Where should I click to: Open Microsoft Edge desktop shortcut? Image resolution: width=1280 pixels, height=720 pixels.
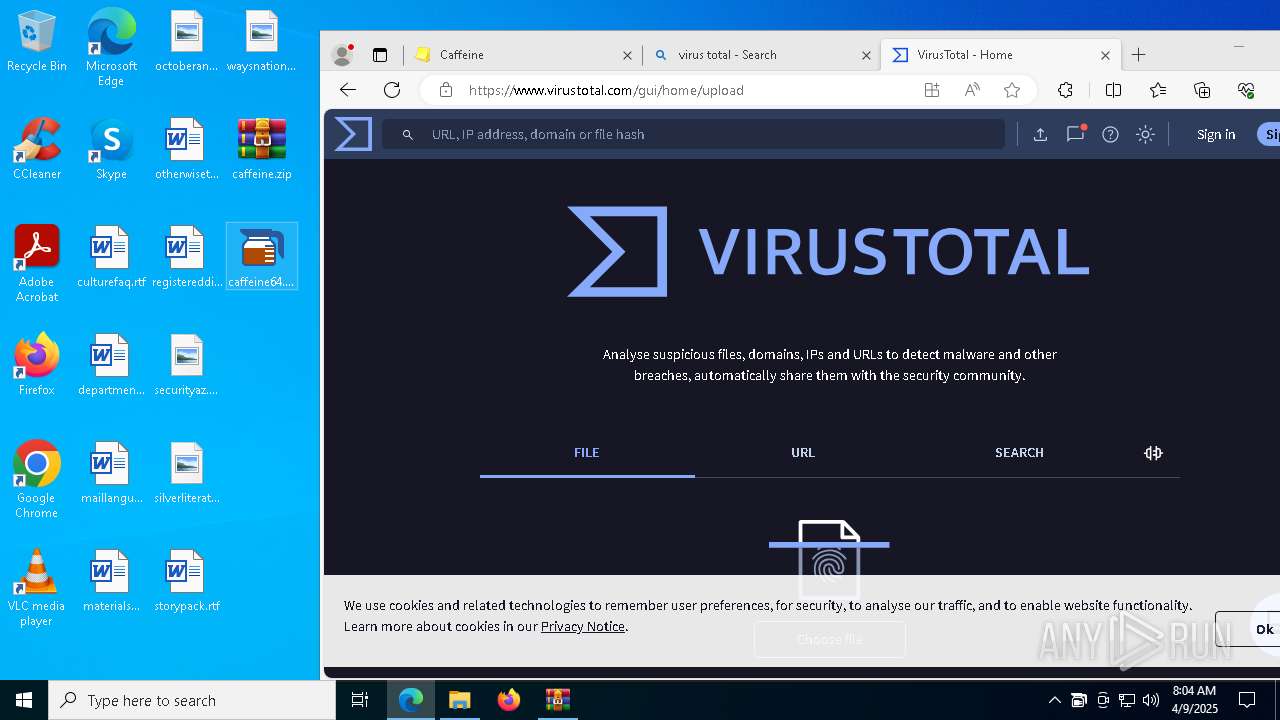click(x=111, y=48)
